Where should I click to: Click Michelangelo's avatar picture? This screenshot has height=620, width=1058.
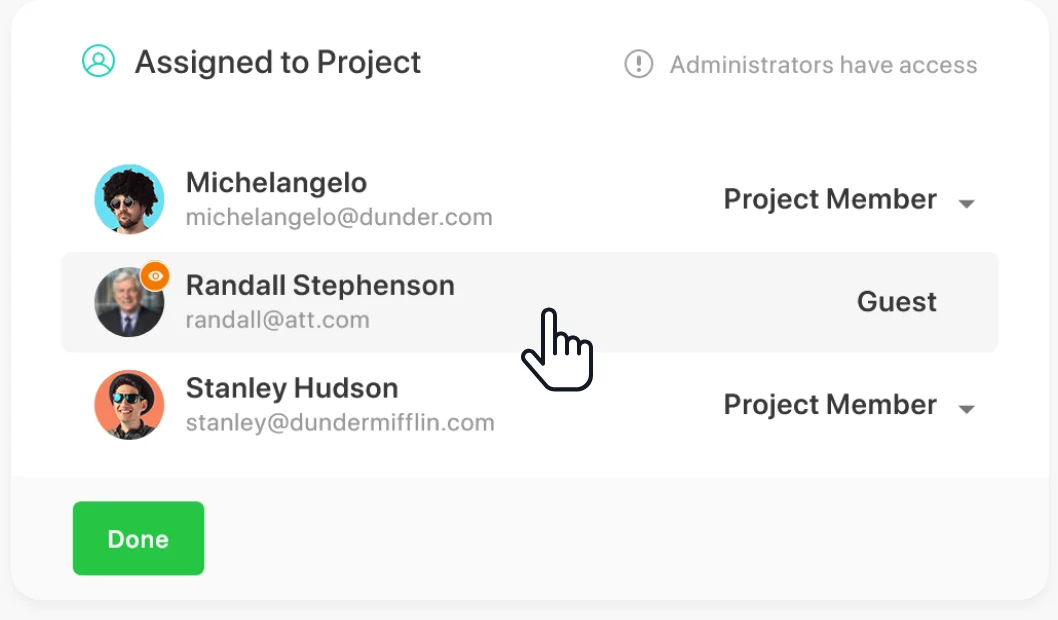(129, 199)
